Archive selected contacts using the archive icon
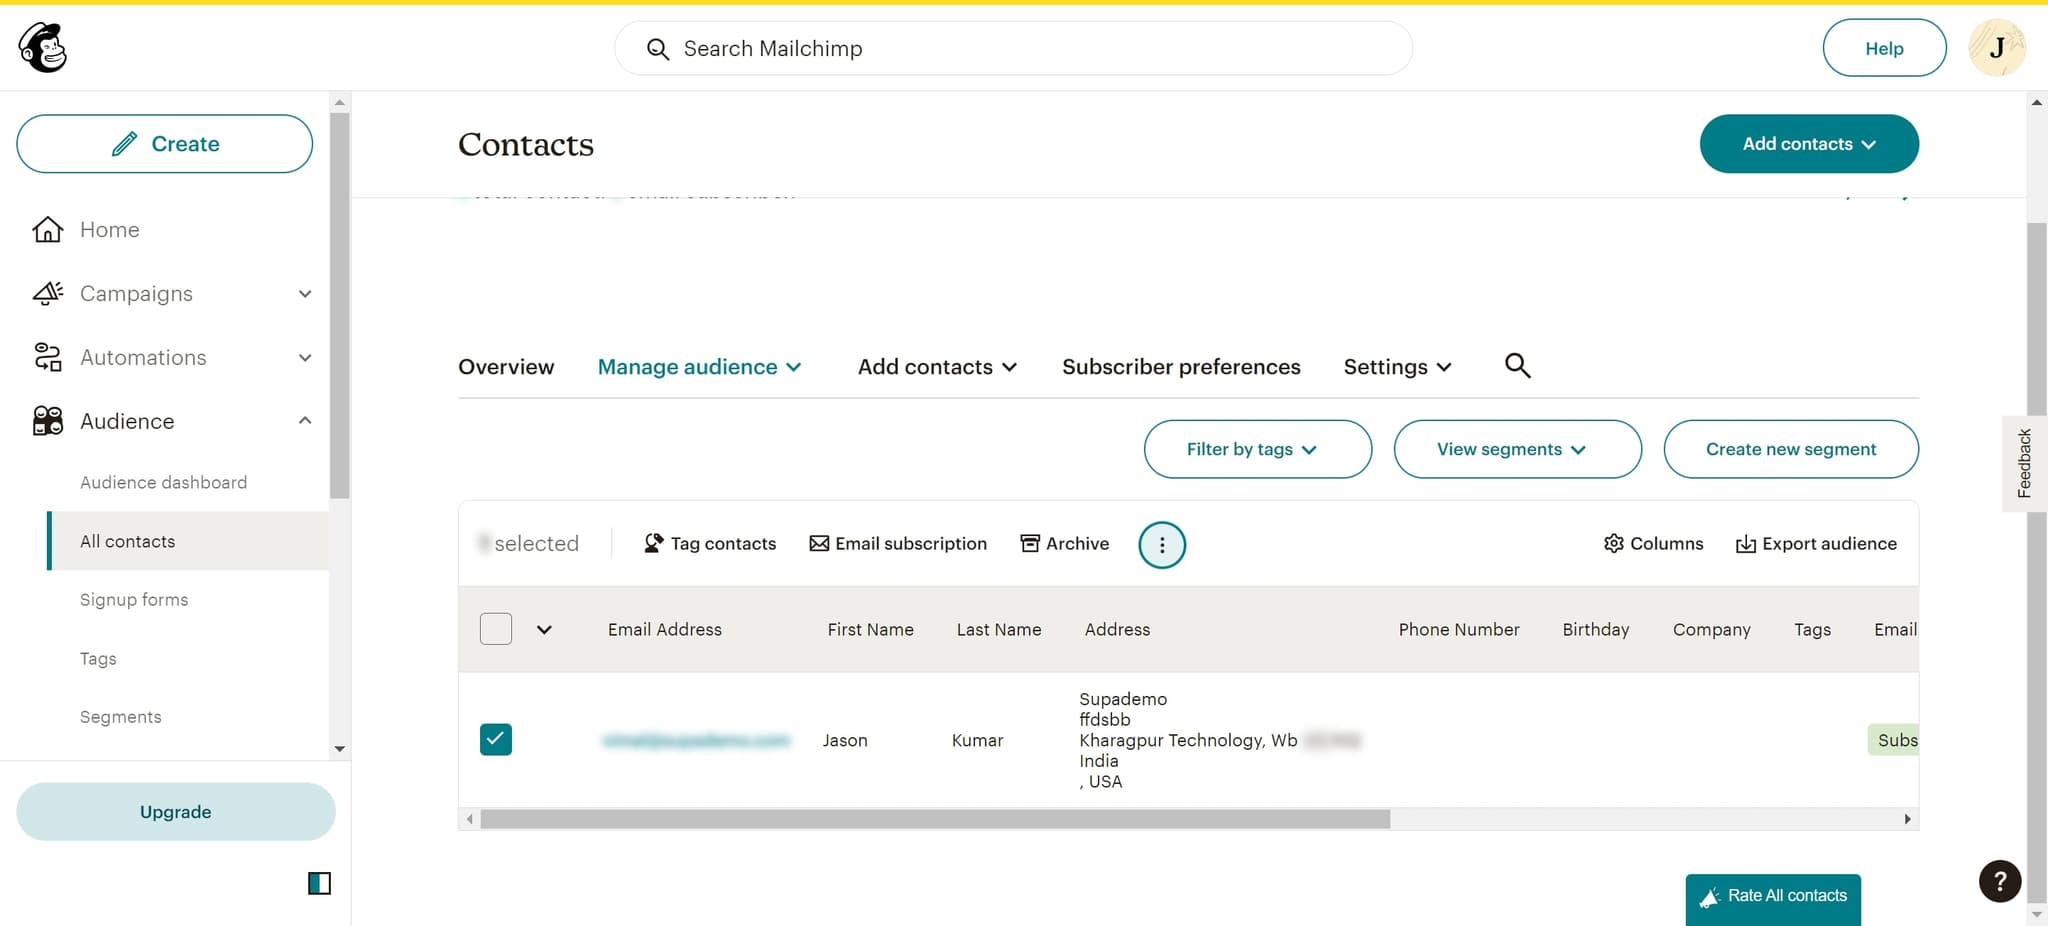Viewport: 2048px width, 926px height. [1030, 543]
